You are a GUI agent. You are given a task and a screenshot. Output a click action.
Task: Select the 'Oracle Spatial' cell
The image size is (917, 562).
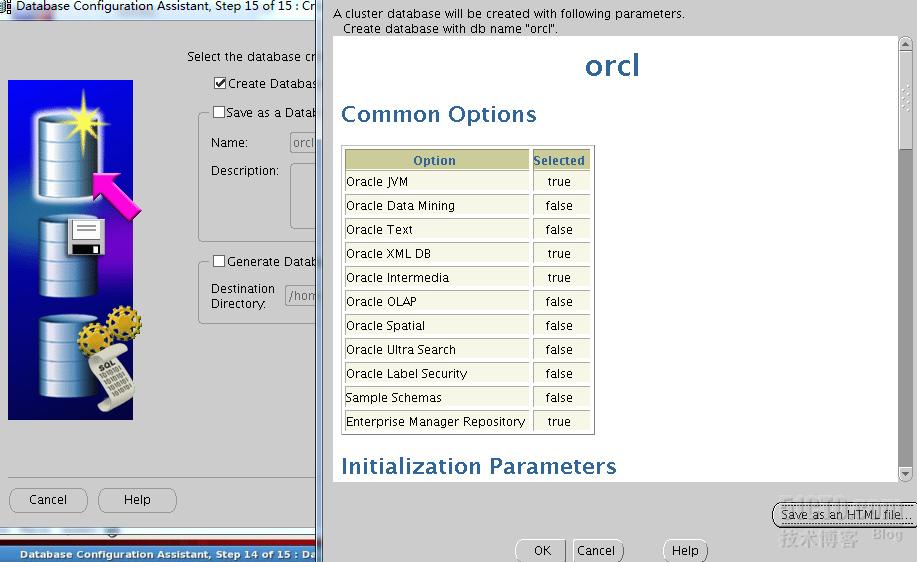click(x=437, y=326)
